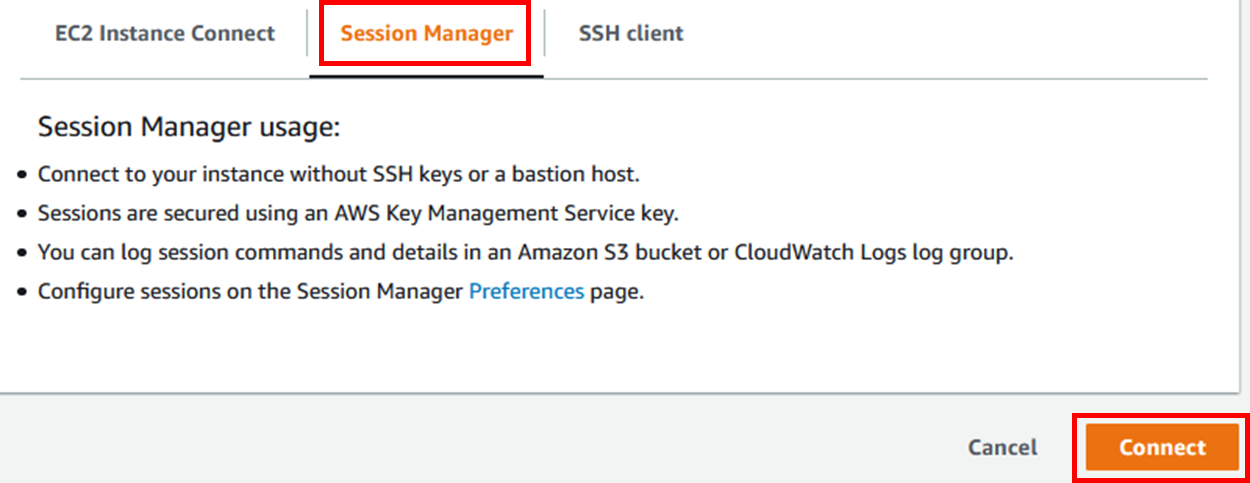Click the "Session Manager usage:" heading

coord(189,127)
